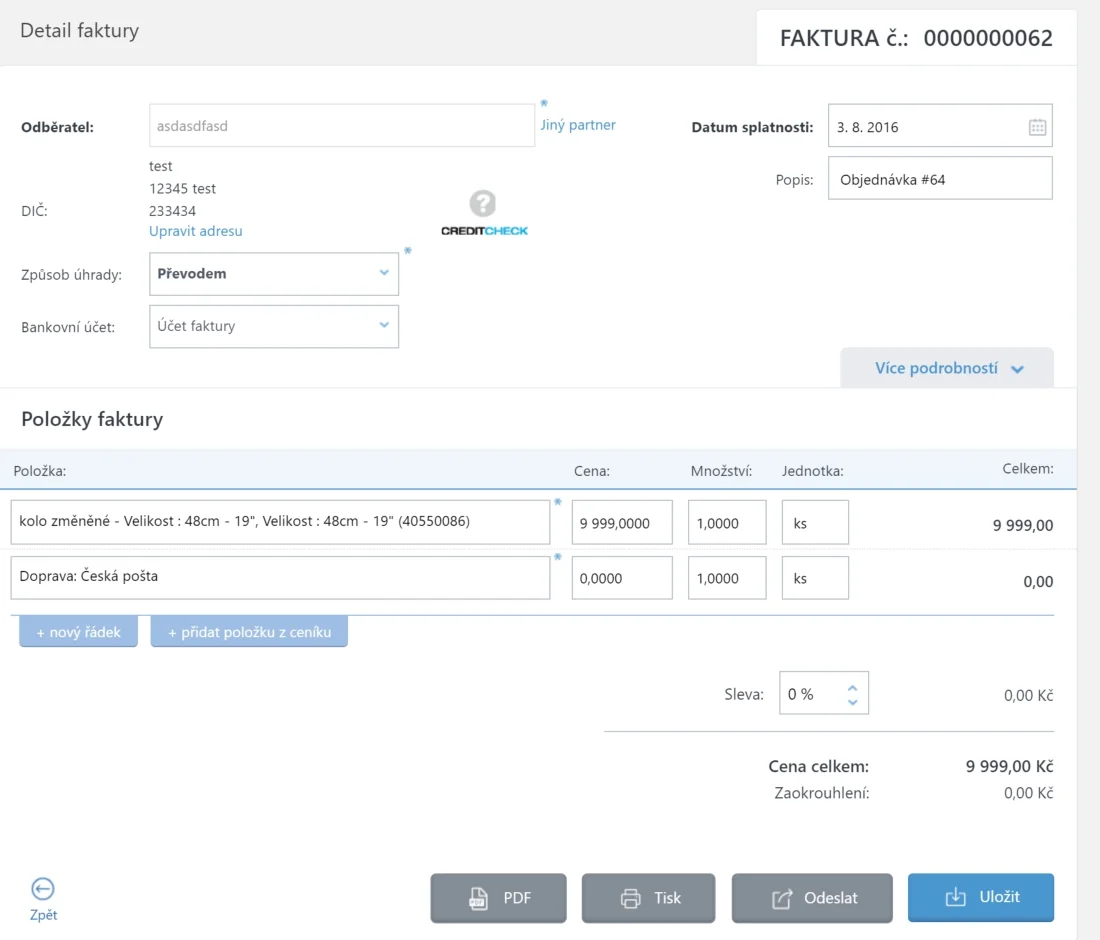
Task: Click the Jiný partner link
Action: pyautogui.click(x=578, y=125)
